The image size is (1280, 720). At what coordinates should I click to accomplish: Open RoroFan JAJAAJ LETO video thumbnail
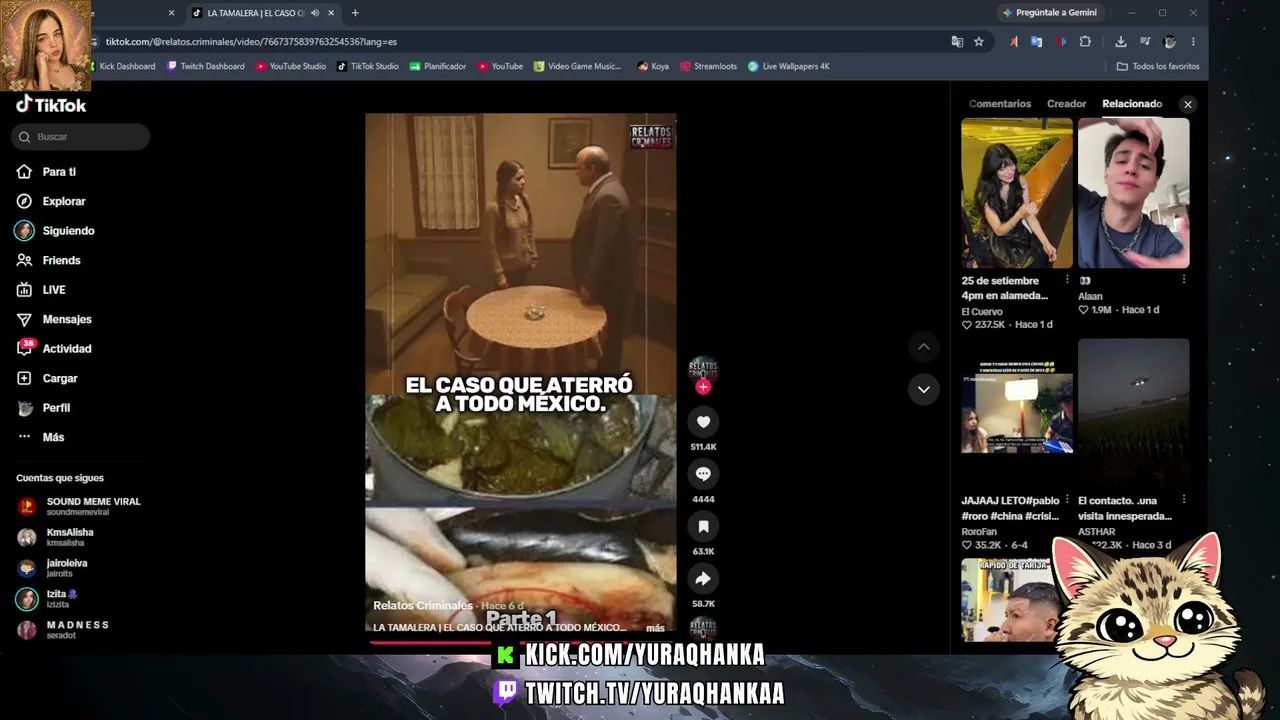click(x=1017, y=413)
